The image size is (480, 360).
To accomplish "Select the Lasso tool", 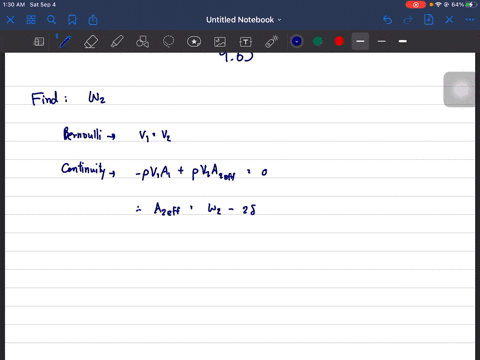I will click(168, 42).
